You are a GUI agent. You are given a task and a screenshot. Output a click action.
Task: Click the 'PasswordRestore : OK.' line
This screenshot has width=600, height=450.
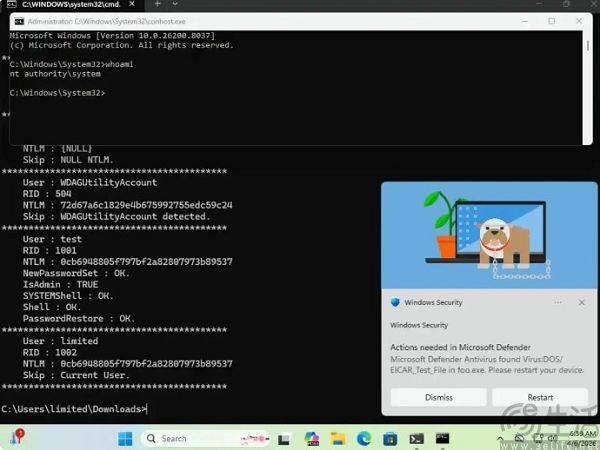click(79, 318)
